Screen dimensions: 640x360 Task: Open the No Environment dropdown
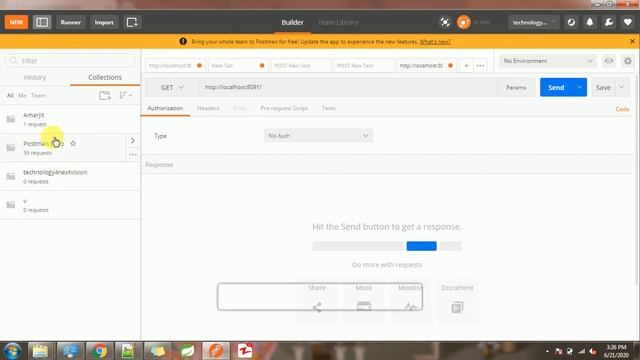pos(548,61)
